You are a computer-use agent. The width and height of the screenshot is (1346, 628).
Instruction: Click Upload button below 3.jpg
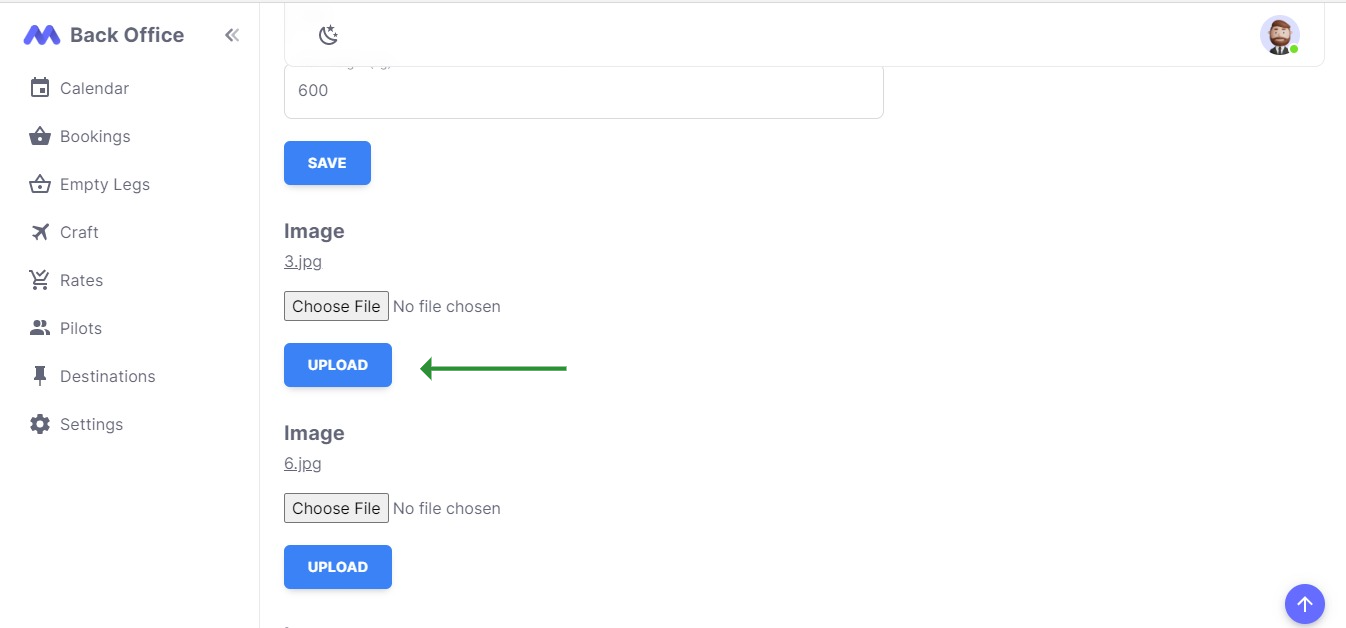click(338, 365)
